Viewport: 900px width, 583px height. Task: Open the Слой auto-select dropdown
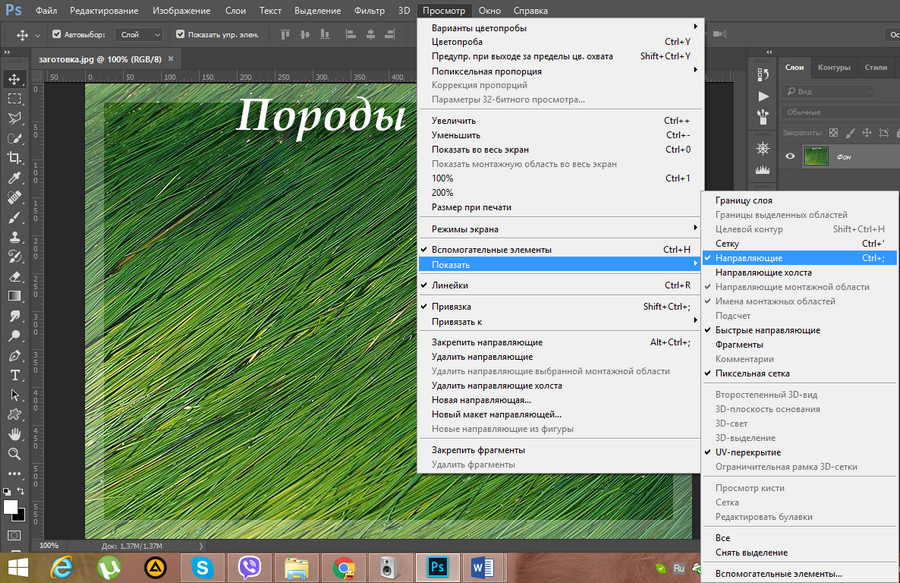pyautogui.click(x=140, y=34)
